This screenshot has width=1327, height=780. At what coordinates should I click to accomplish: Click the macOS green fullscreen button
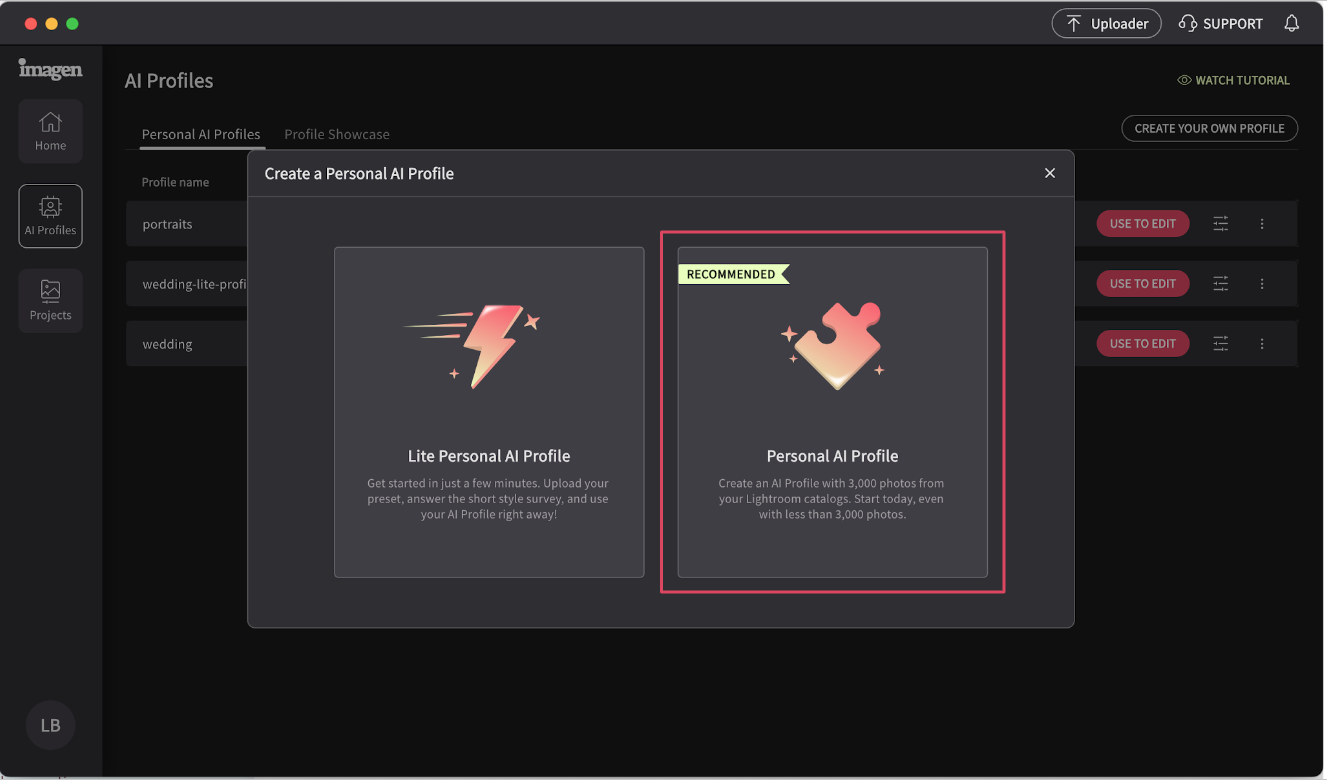(x=72, y=23)
